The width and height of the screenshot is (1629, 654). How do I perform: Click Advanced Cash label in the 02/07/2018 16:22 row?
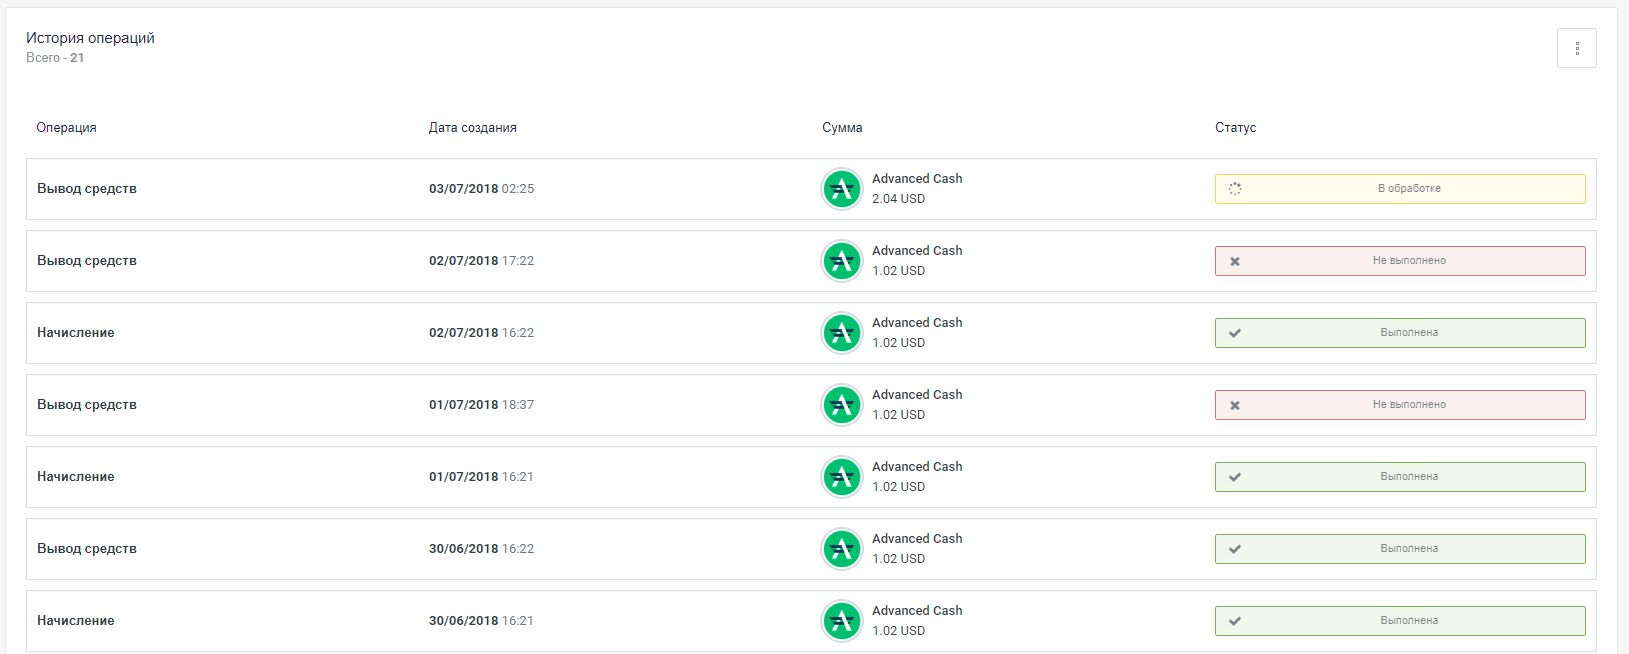pos(917,323)
